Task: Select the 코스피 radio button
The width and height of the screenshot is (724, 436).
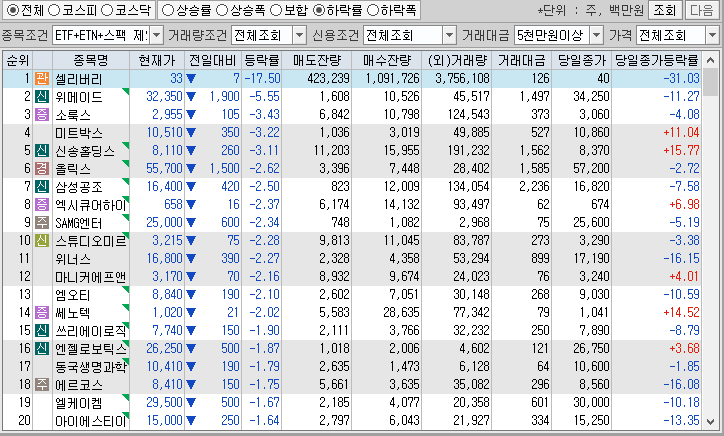Action: [x=54, y=10]
